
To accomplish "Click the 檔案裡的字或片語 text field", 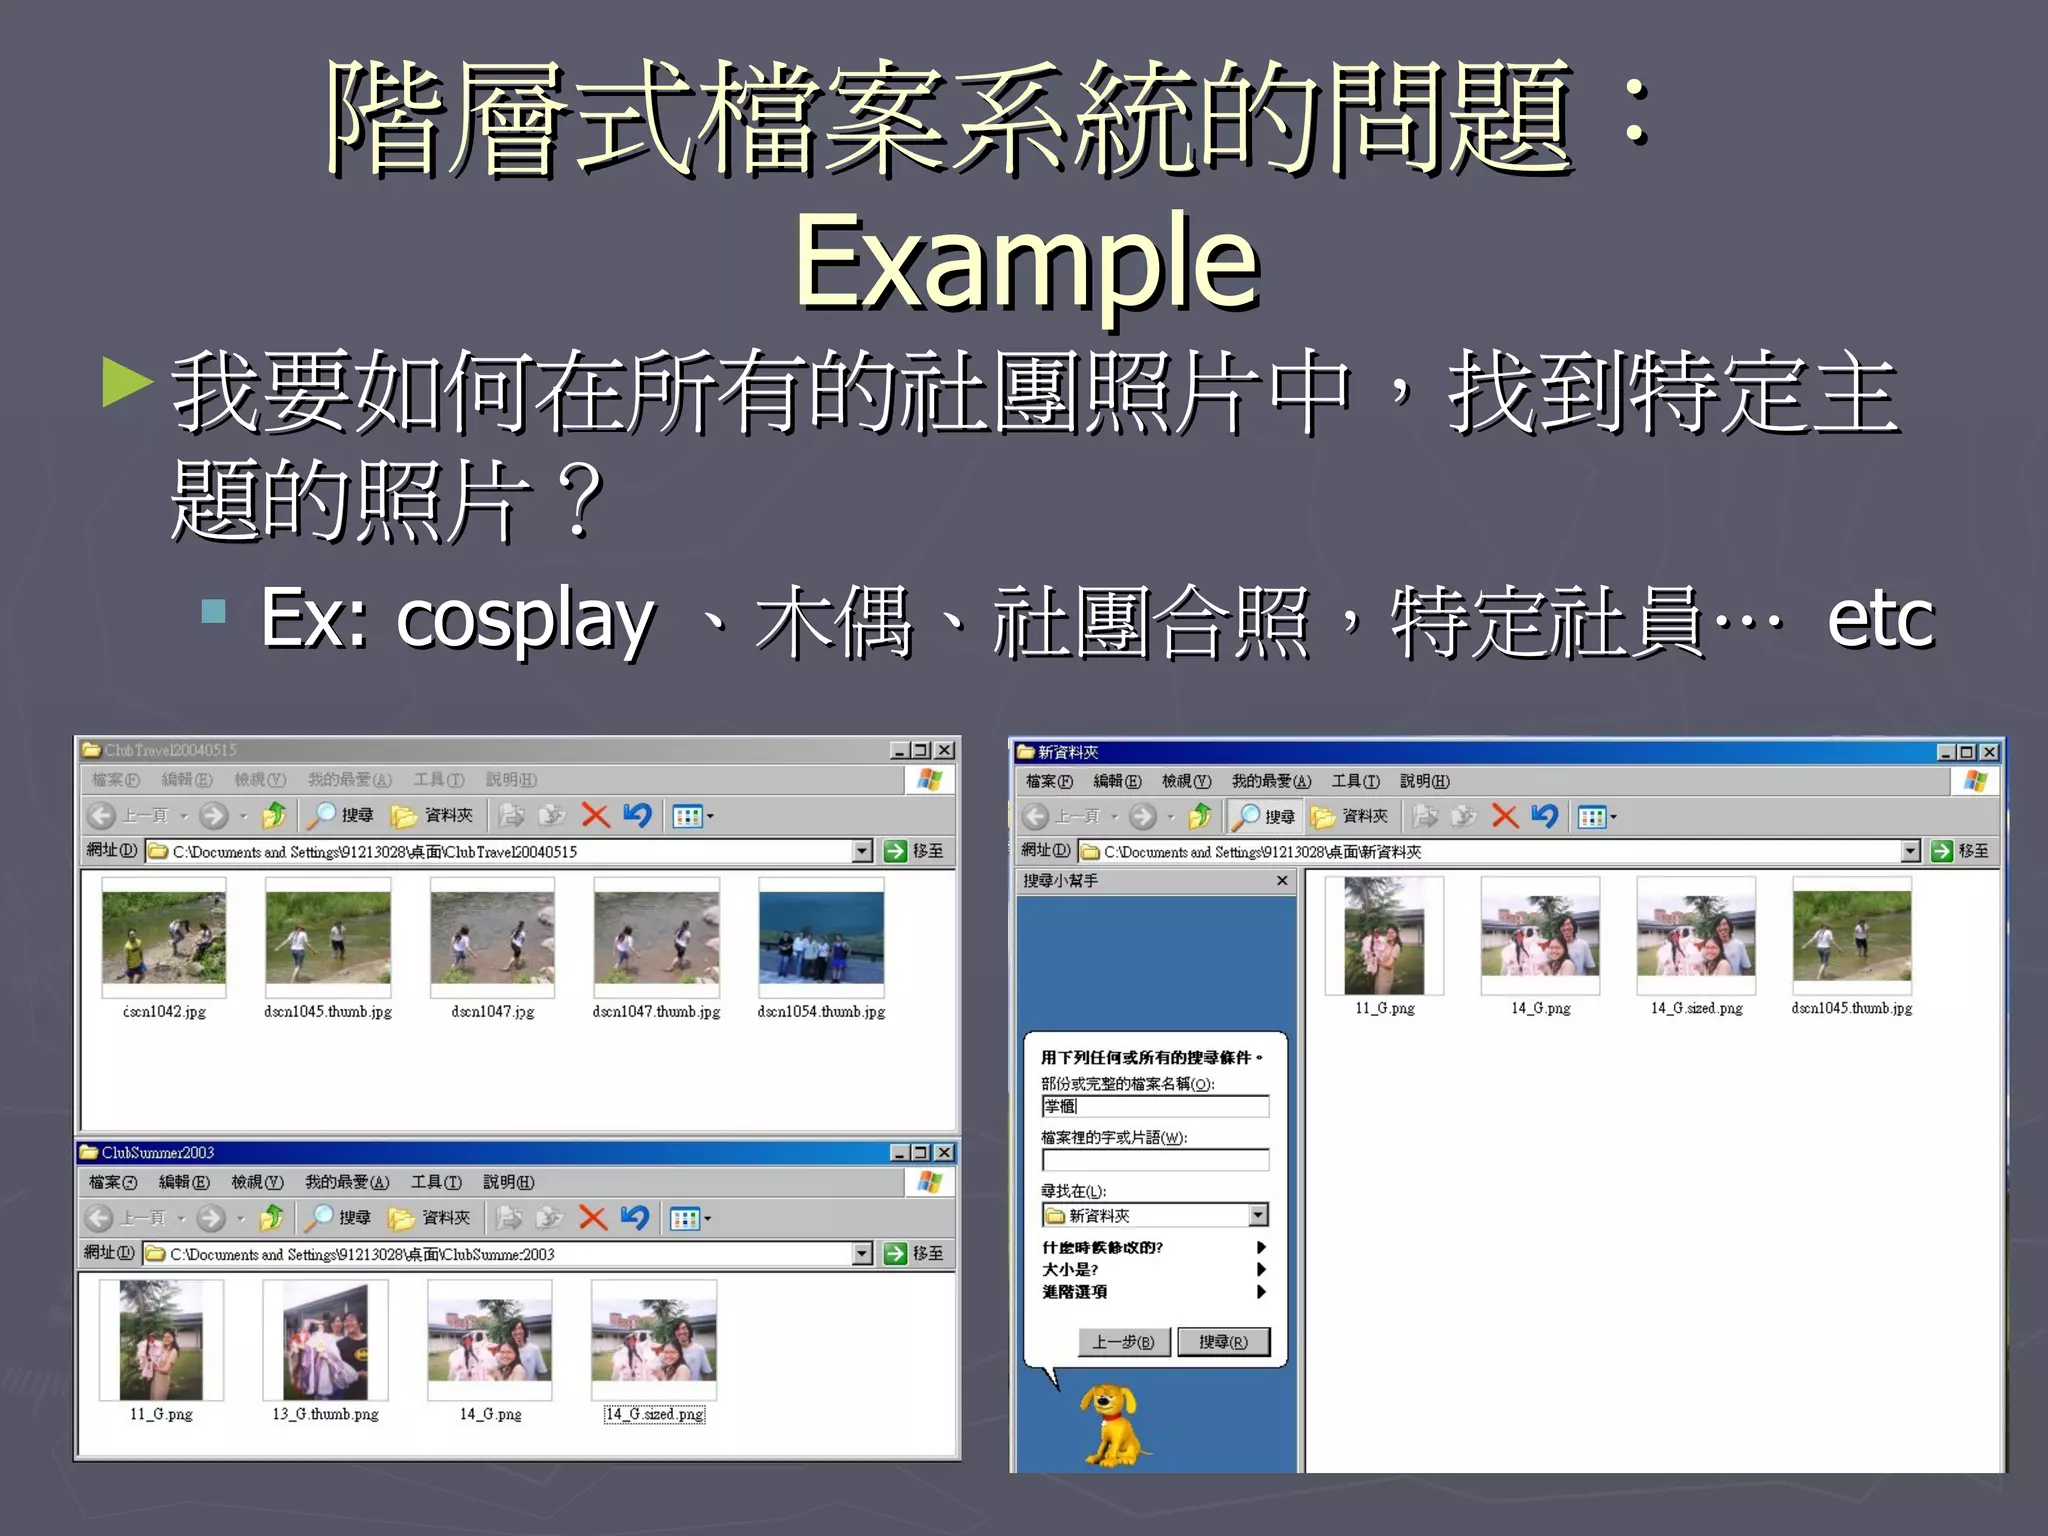I will click(1155, 1160).
